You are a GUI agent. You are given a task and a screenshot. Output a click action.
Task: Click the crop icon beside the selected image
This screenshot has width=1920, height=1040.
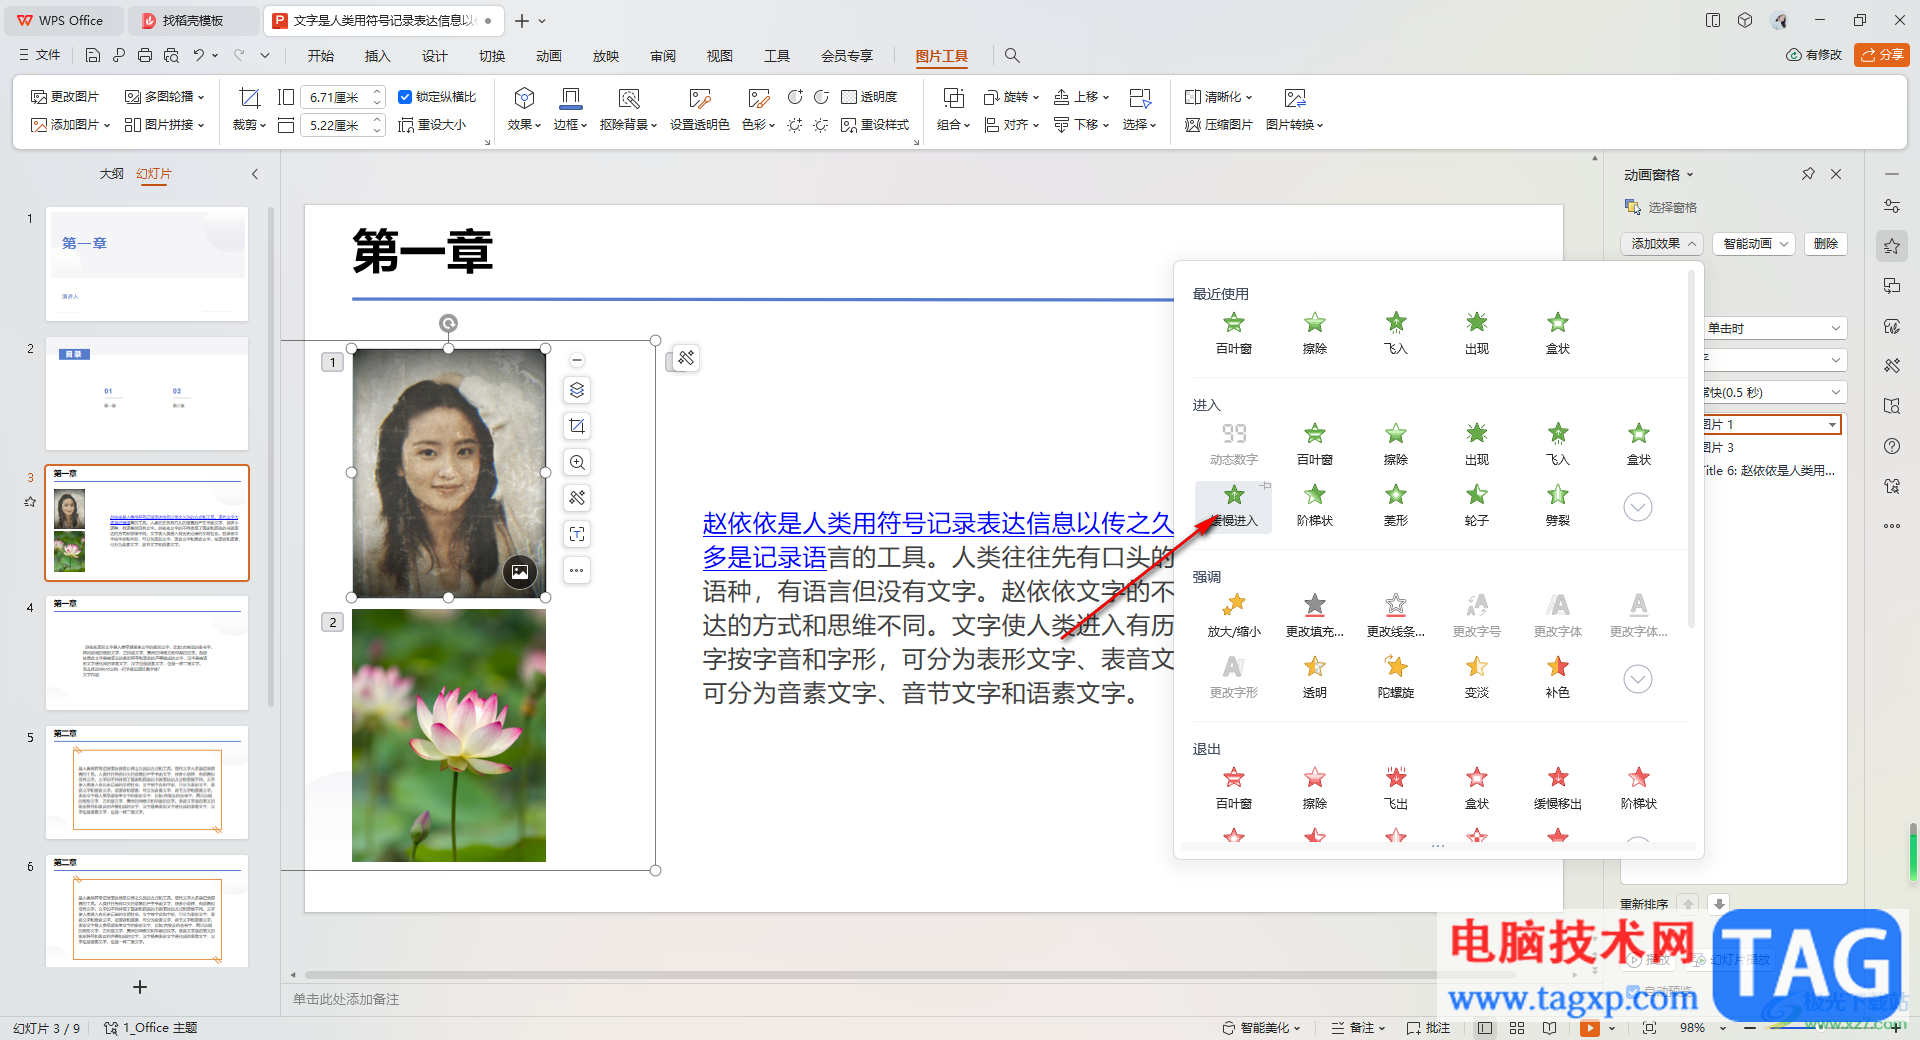tap(577, 426)
